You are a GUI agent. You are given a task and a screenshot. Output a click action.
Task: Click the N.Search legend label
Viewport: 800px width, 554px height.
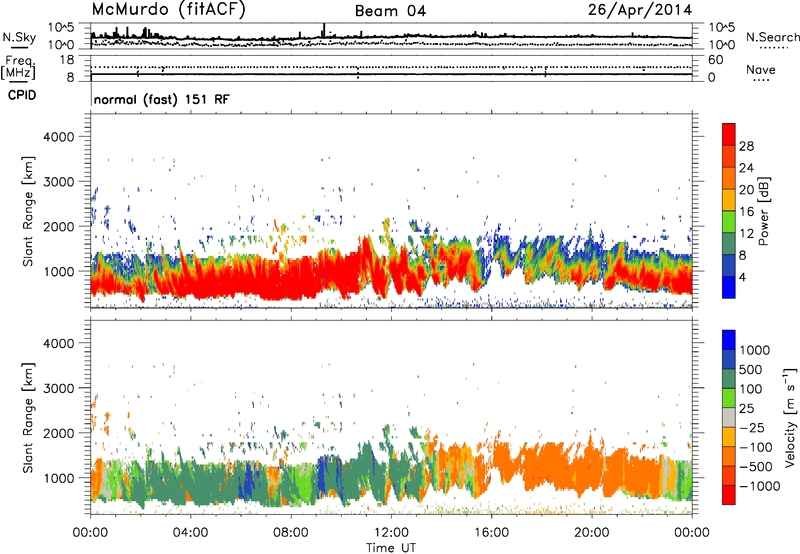(x=772, y=37)
